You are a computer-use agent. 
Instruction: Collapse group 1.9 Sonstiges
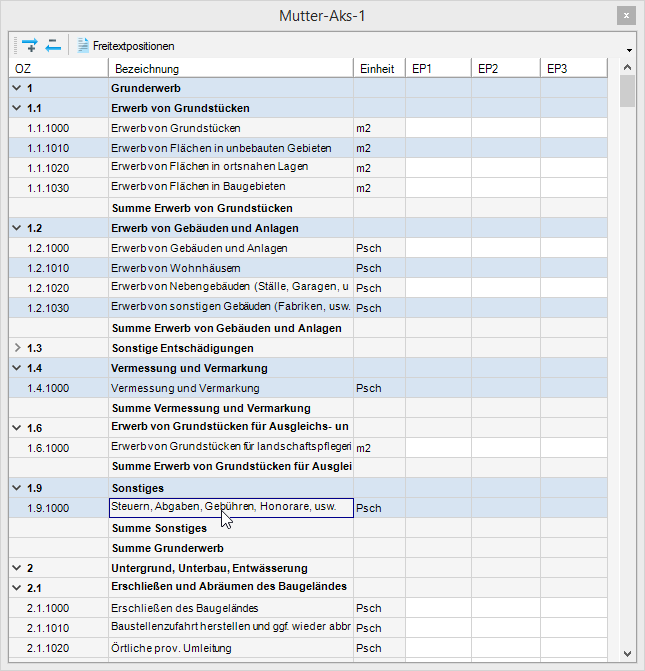point(17,487)
